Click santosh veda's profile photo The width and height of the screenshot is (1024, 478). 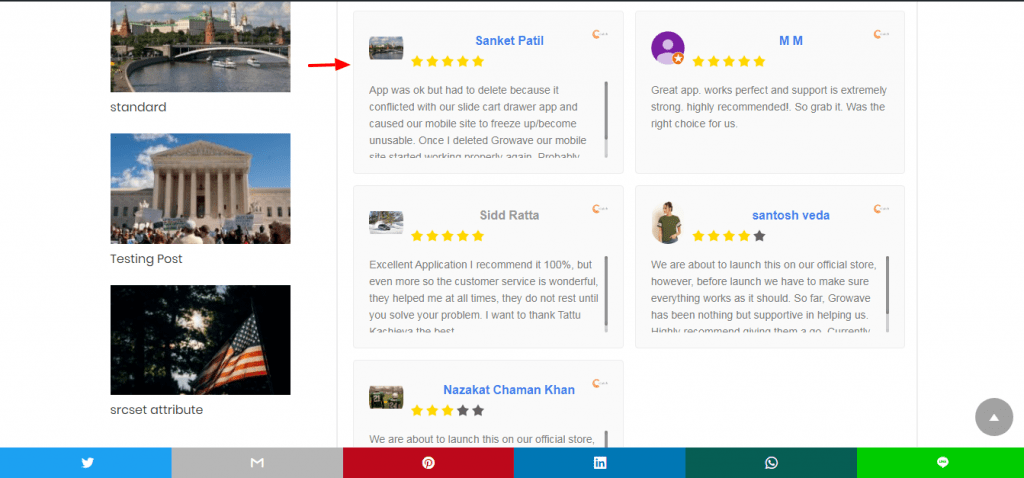pyautogui.click(x=667, y=223)
